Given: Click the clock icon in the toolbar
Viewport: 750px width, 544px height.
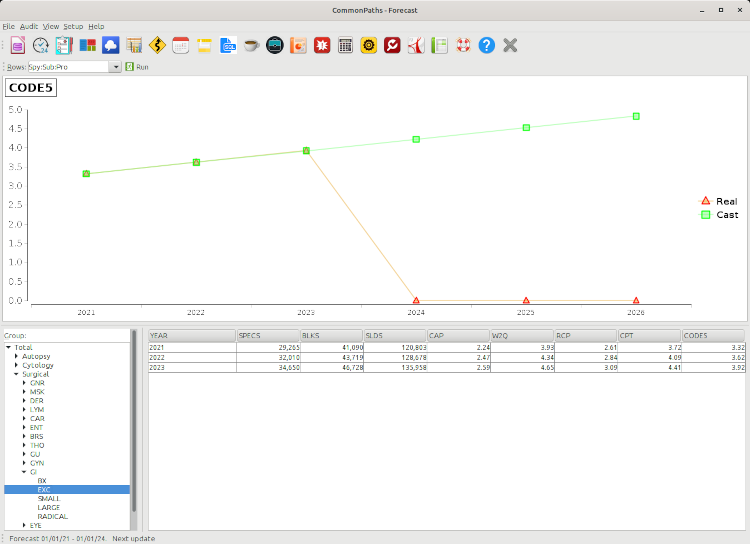Looking at the screenshot, I should point(40,45).
